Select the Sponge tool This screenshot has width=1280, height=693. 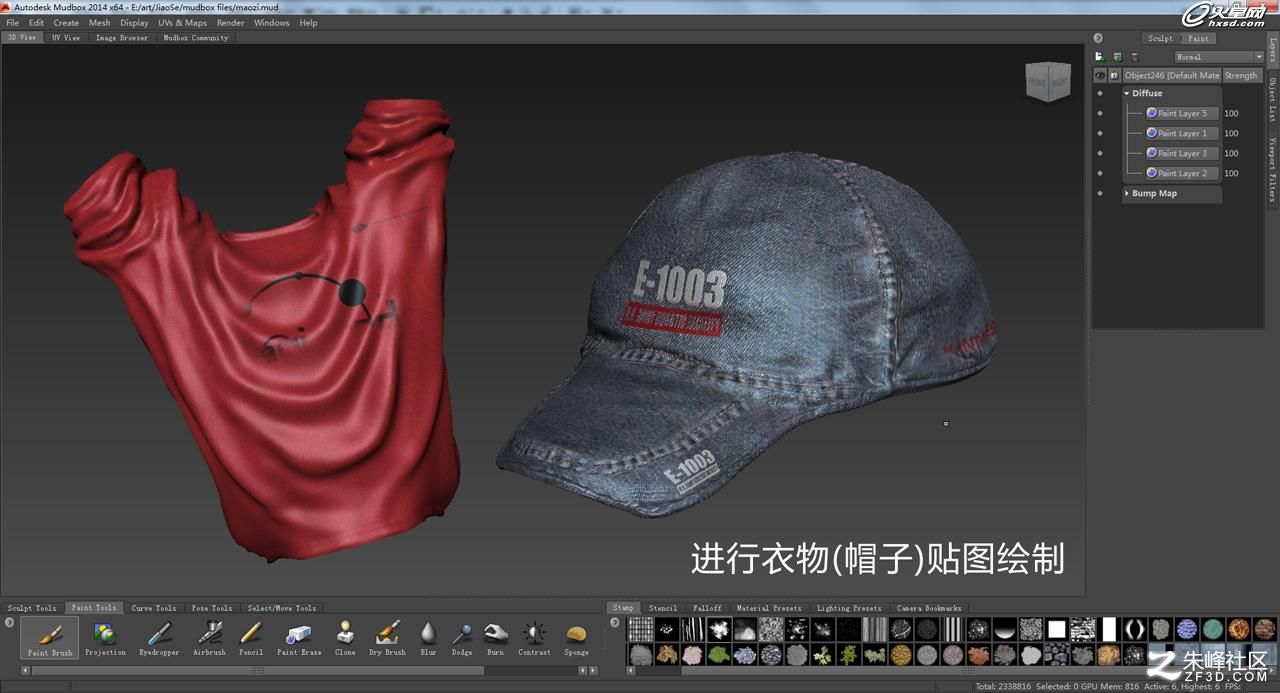[576, 637]
